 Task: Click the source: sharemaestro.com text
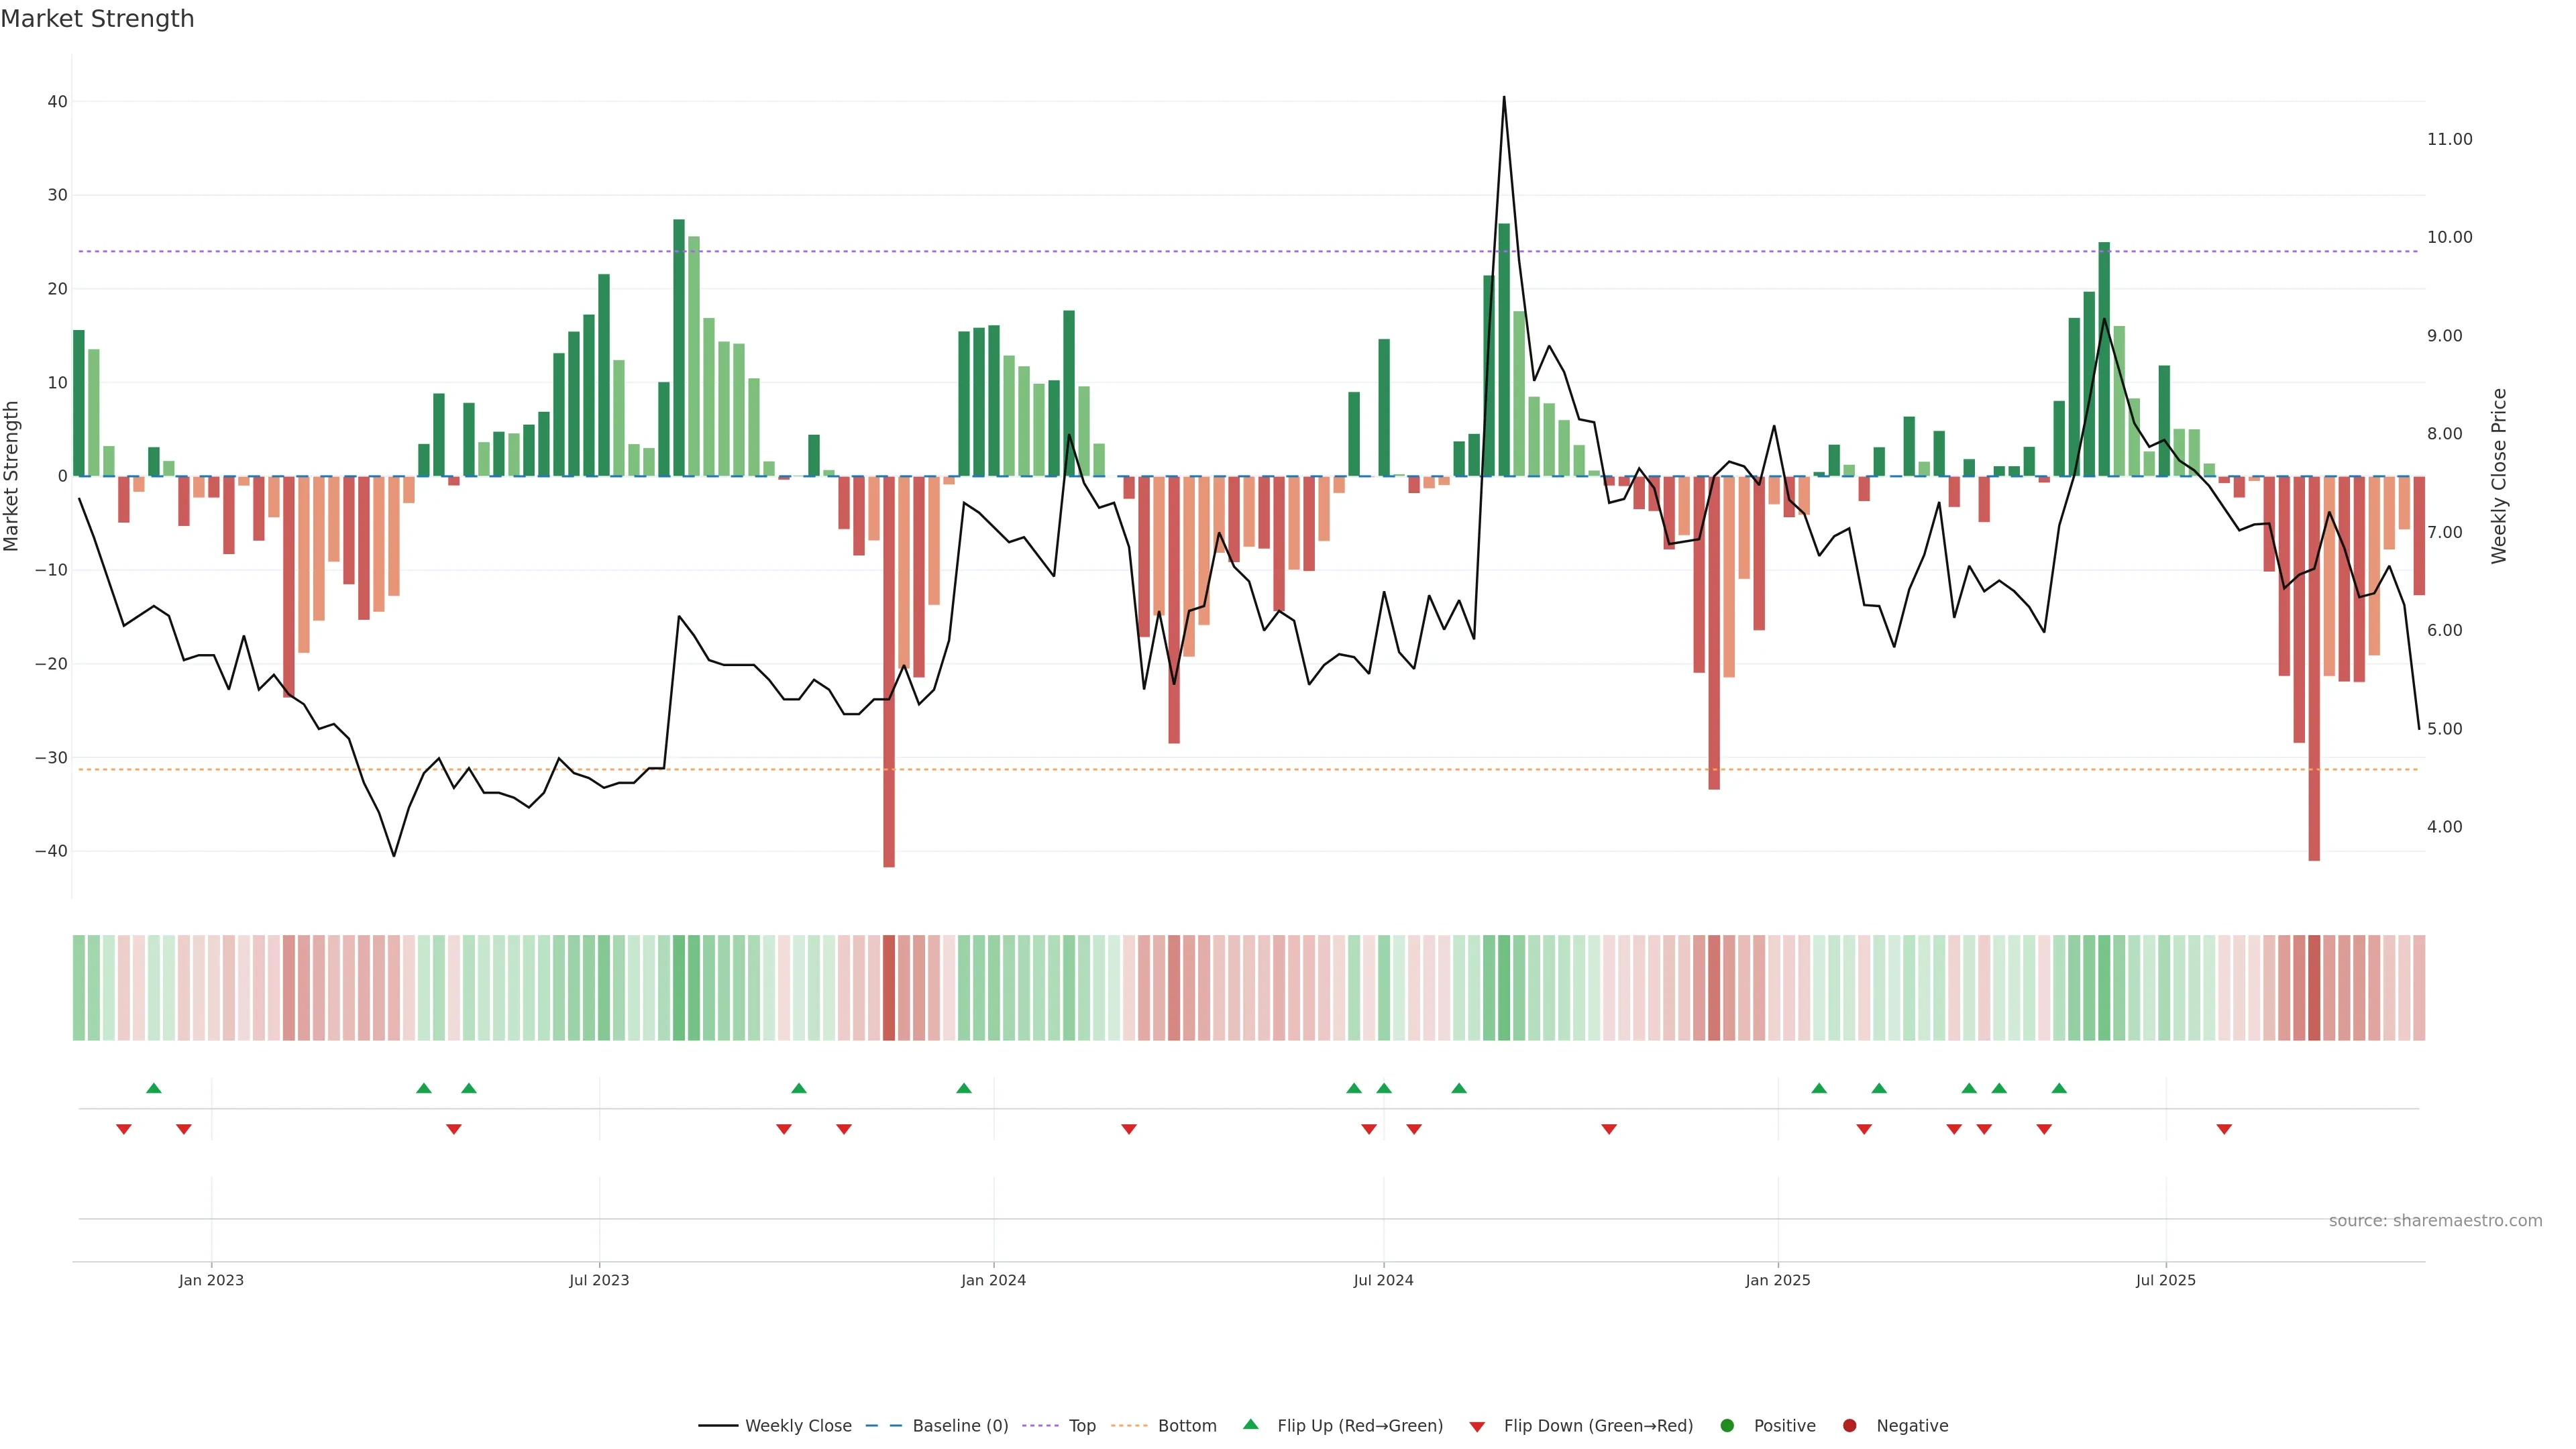tap(2435, 1221)
